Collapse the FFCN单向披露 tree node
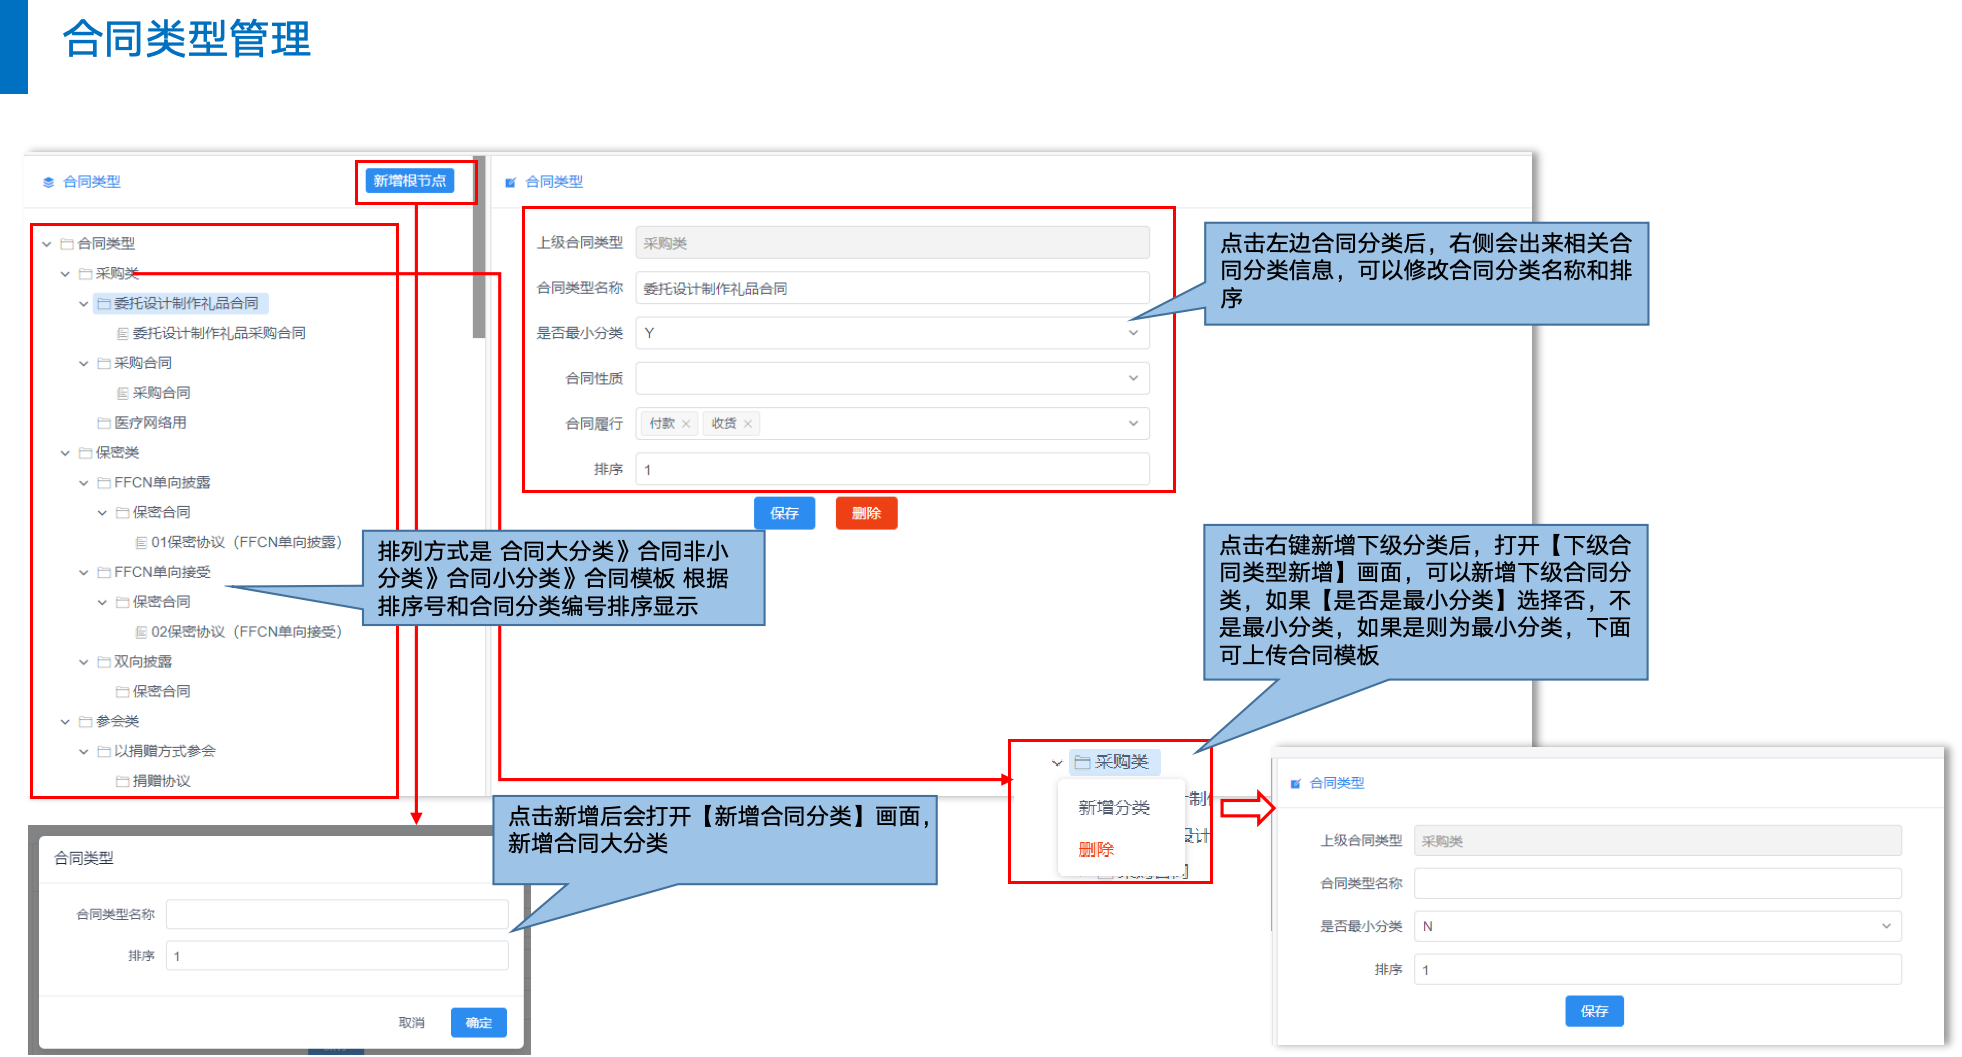This screenshot has width=1962, height=1057. coord(84,483)
